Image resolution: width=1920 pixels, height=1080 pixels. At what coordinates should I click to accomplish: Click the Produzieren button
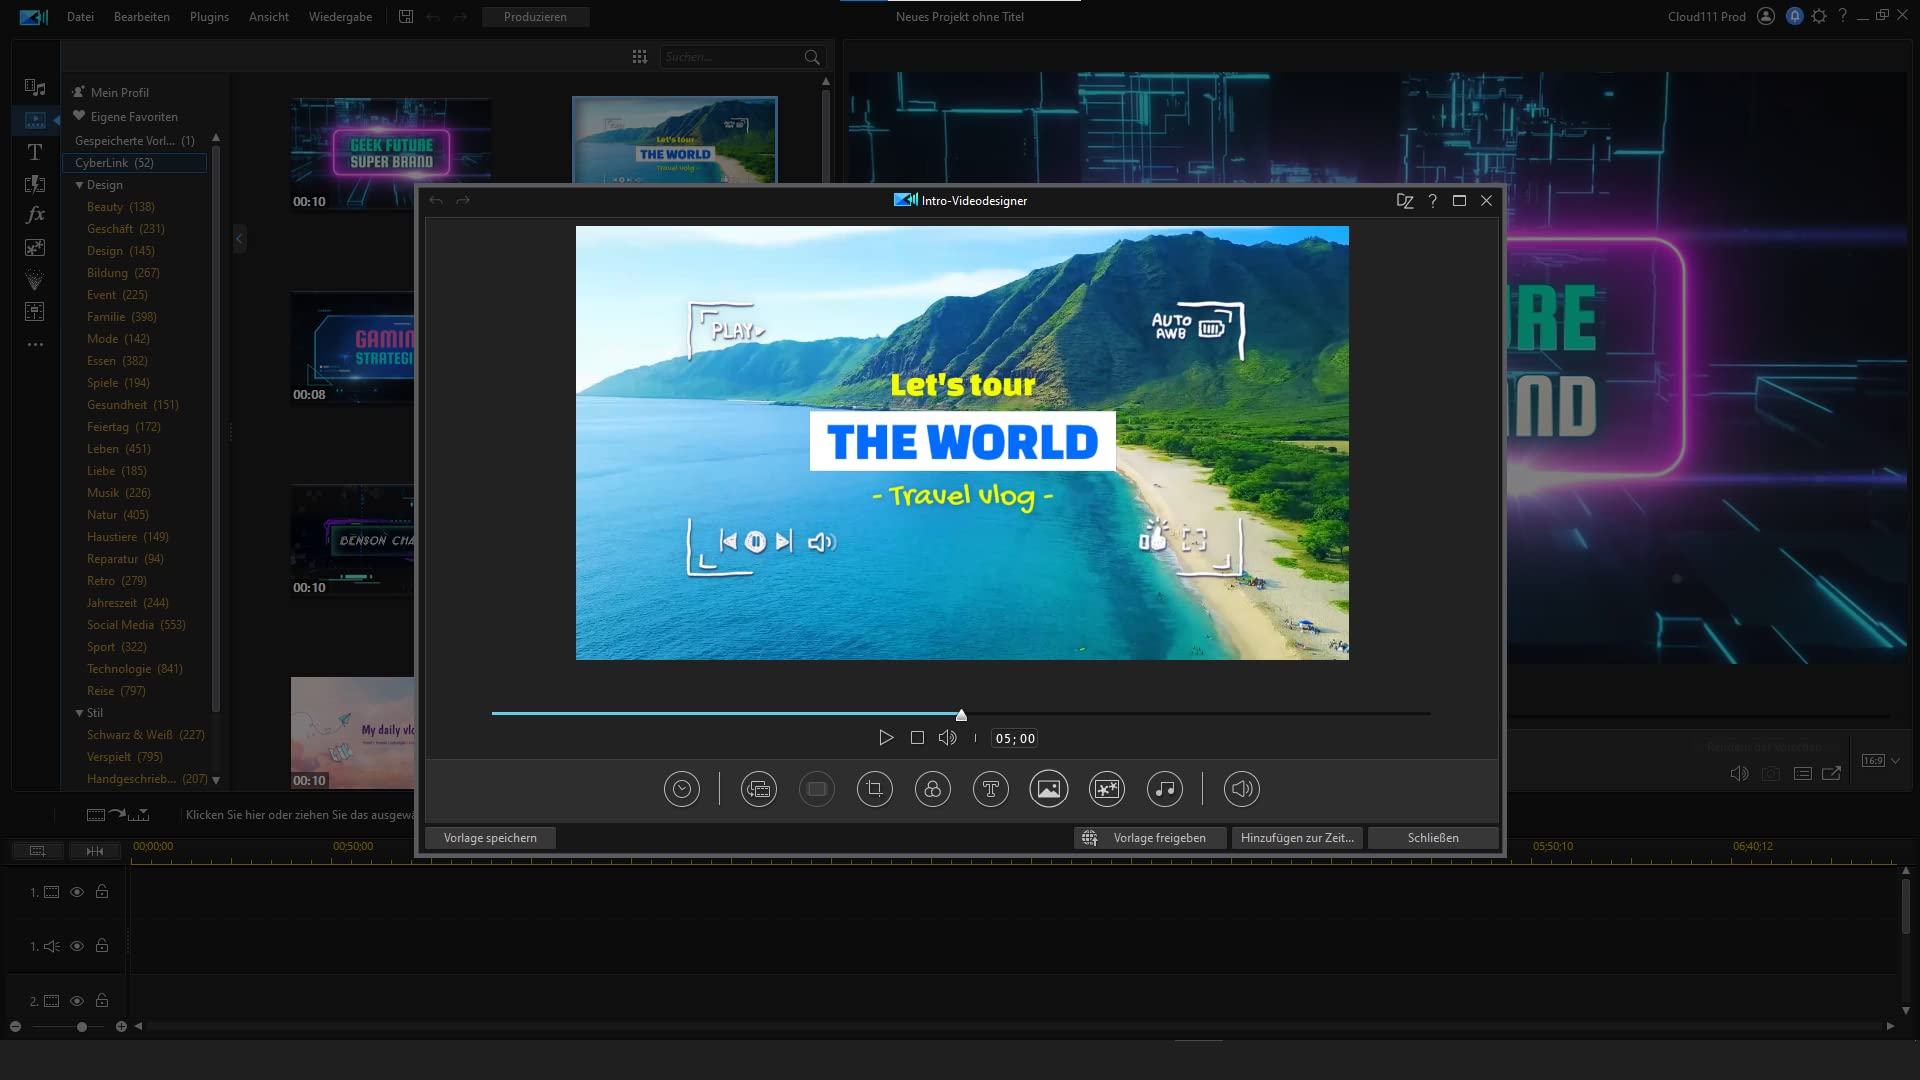[535, 17]
